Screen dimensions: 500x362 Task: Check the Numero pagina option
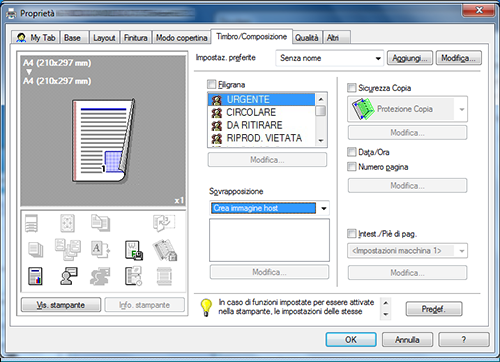pos(352,166)
